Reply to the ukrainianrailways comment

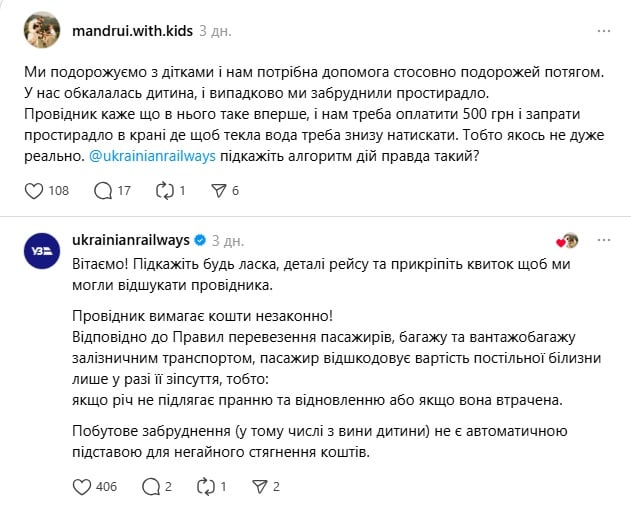pyautogui.click(x=152, y=487)
